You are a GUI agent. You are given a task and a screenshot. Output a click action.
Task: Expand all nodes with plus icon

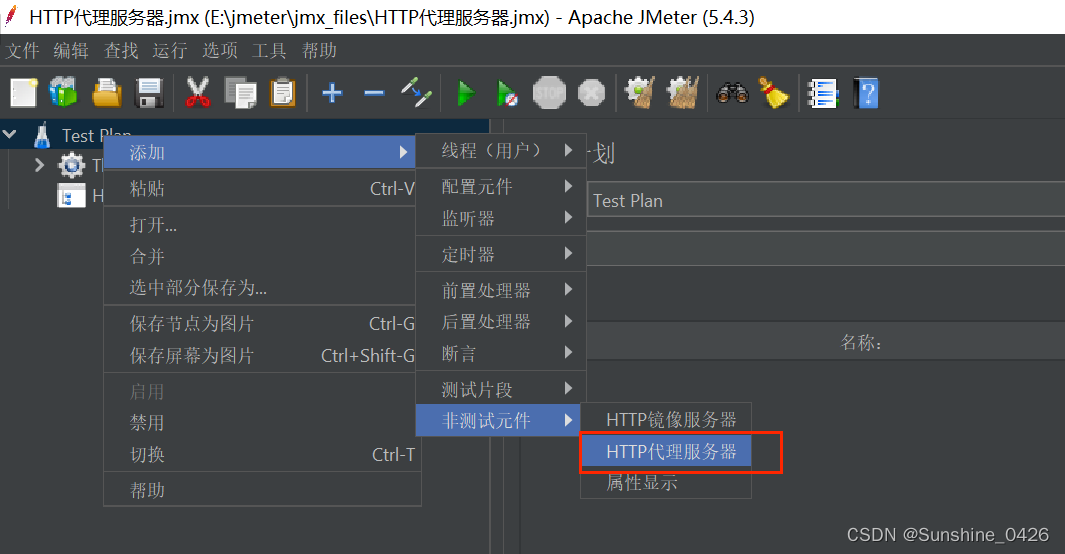(332, 93)
